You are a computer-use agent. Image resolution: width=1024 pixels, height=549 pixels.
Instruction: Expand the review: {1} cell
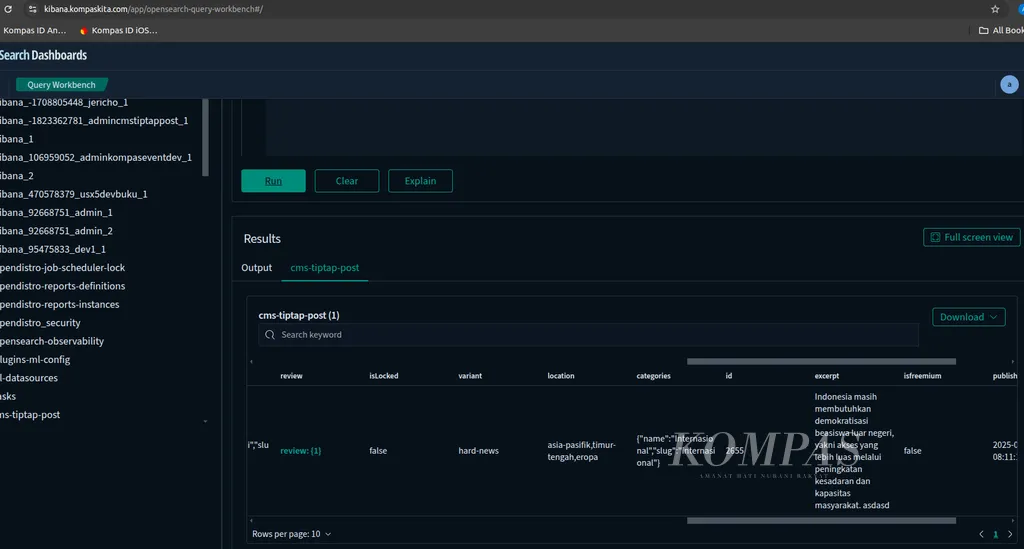tap(300, 450)
